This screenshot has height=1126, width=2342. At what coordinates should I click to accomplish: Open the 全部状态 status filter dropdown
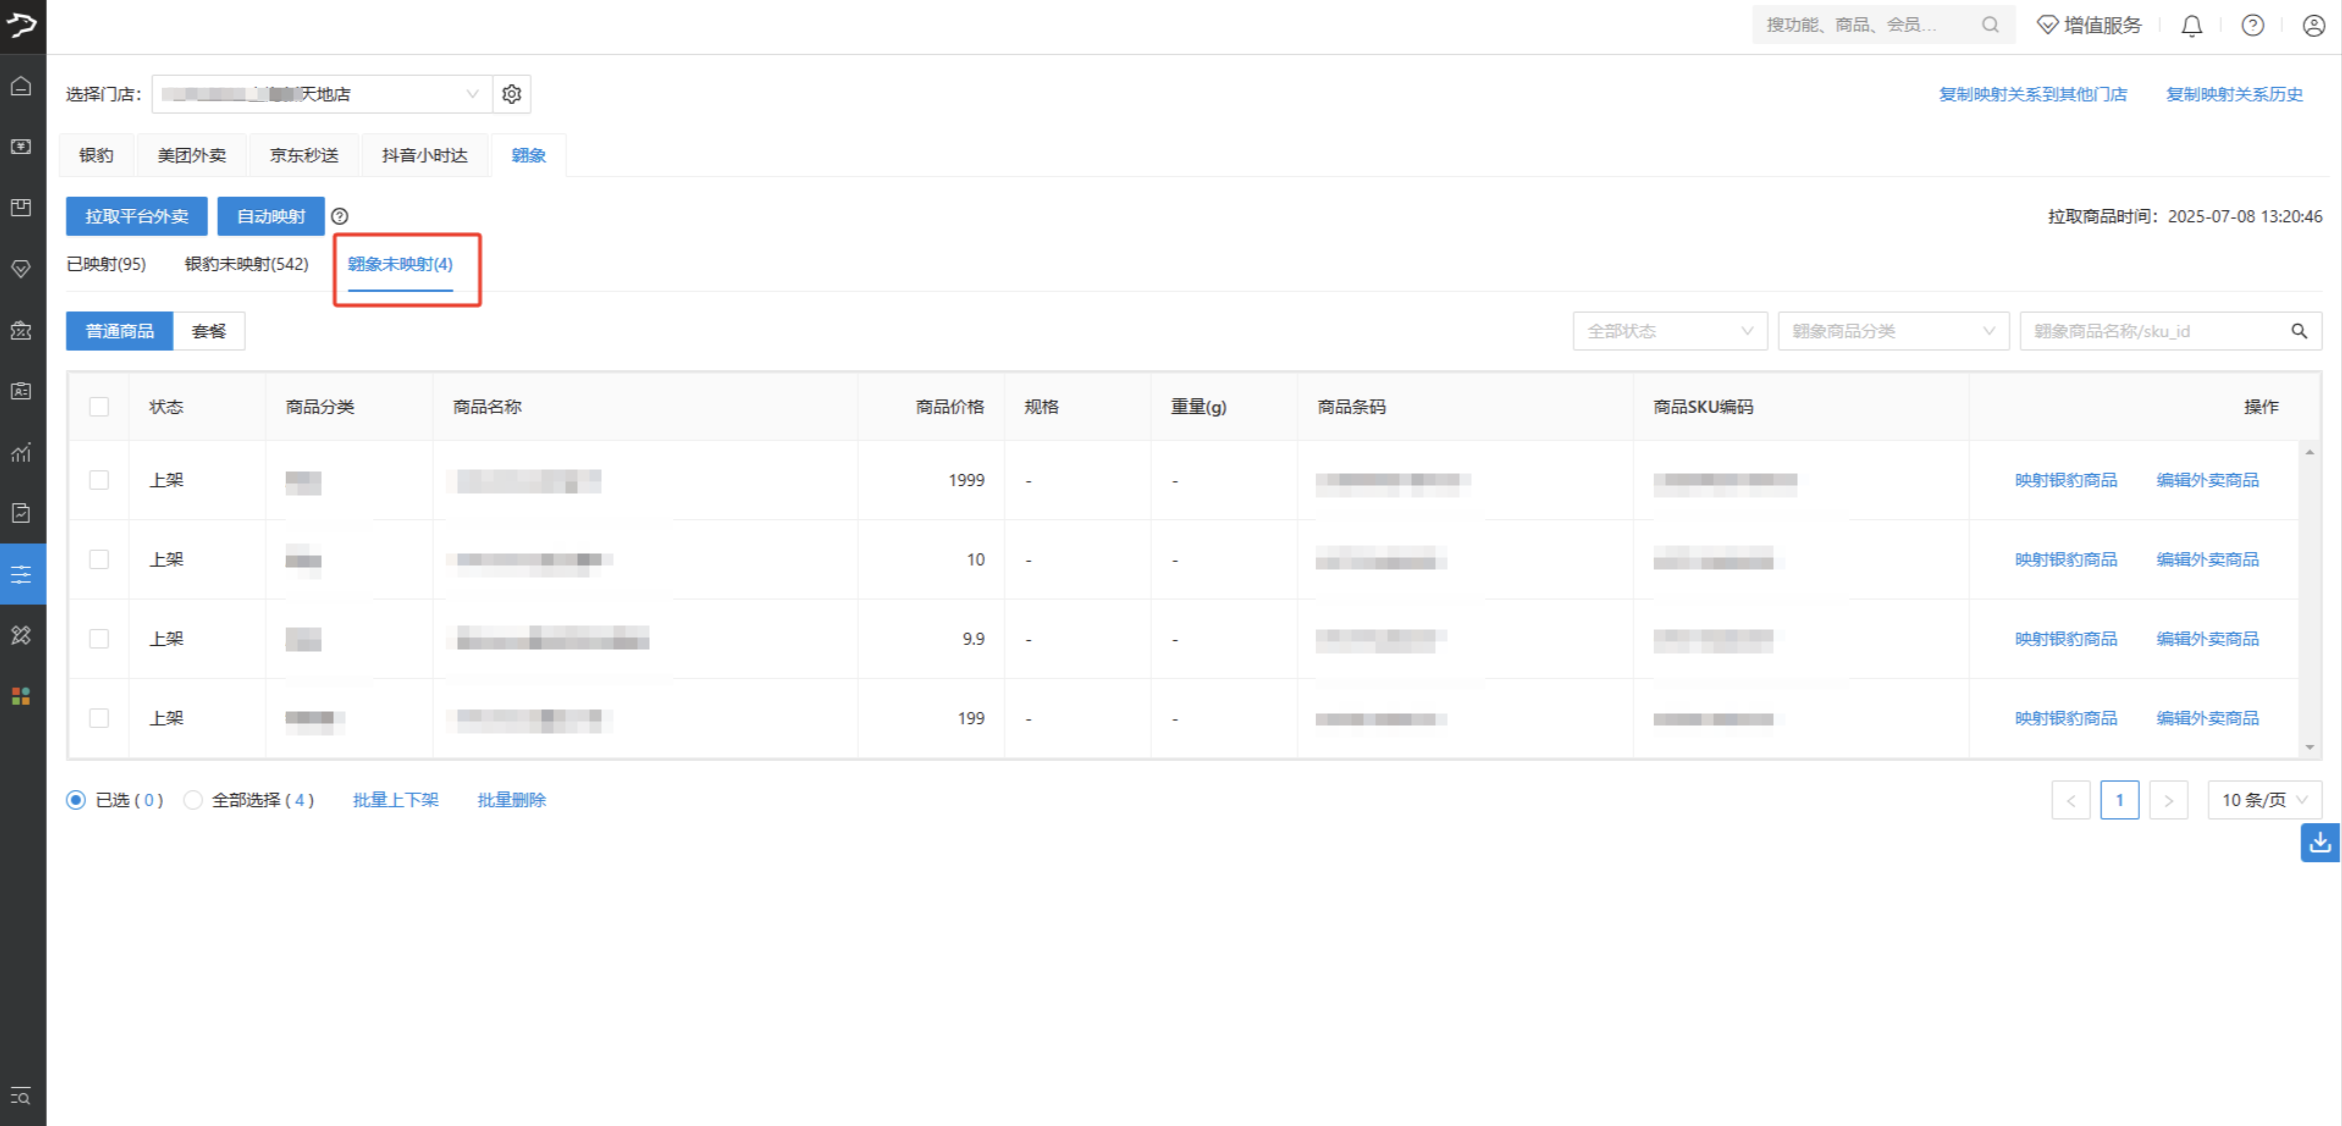click(x=1669, y=331)
